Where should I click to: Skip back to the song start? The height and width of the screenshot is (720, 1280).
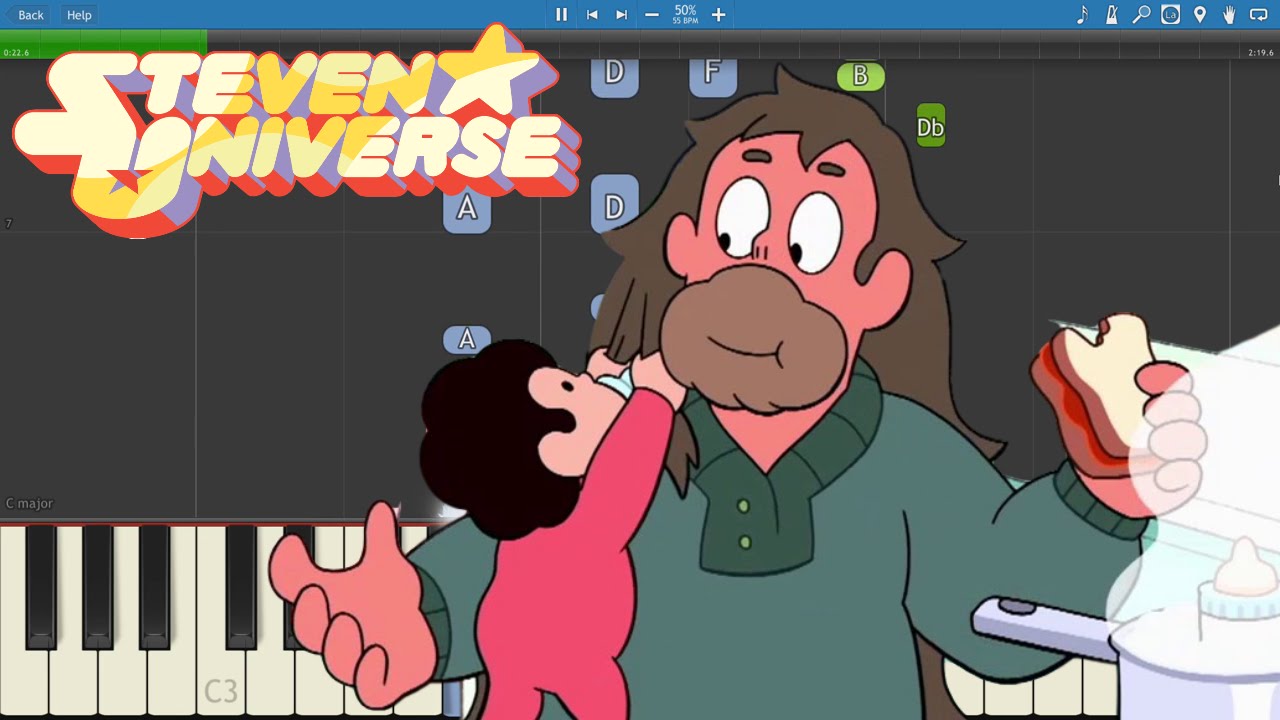[592, 15]
